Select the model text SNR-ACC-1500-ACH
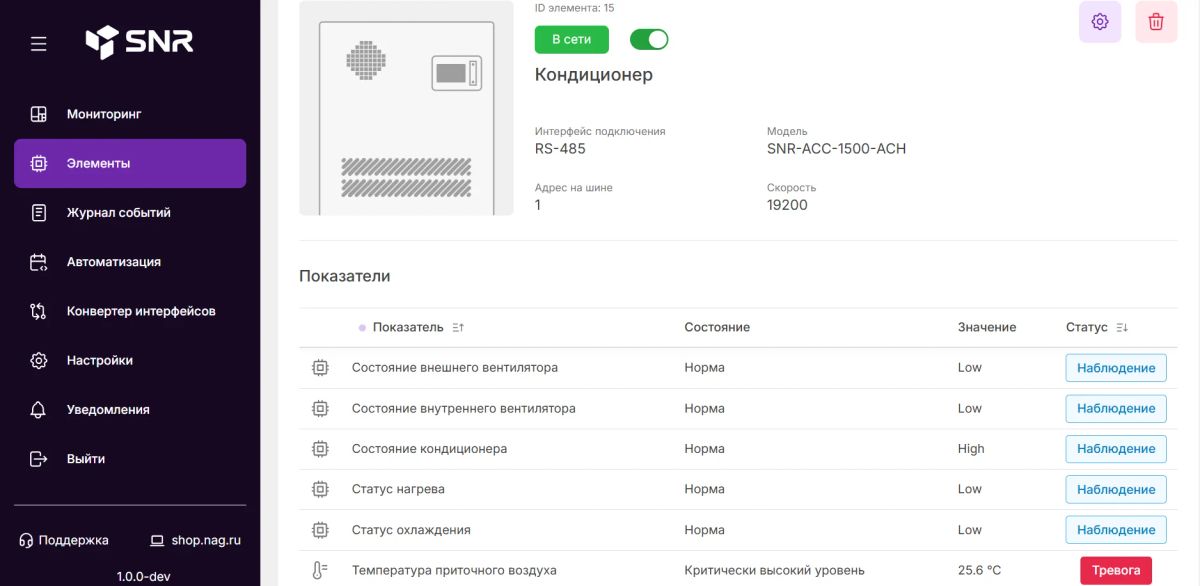The width and height of the screenshot is (1200, 586). pyautogui.click(x=836, y=149)
